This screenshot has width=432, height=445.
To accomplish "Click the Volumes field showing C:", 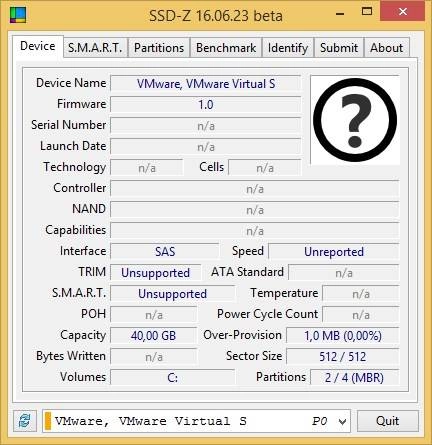I will click(x=172, y=378).
